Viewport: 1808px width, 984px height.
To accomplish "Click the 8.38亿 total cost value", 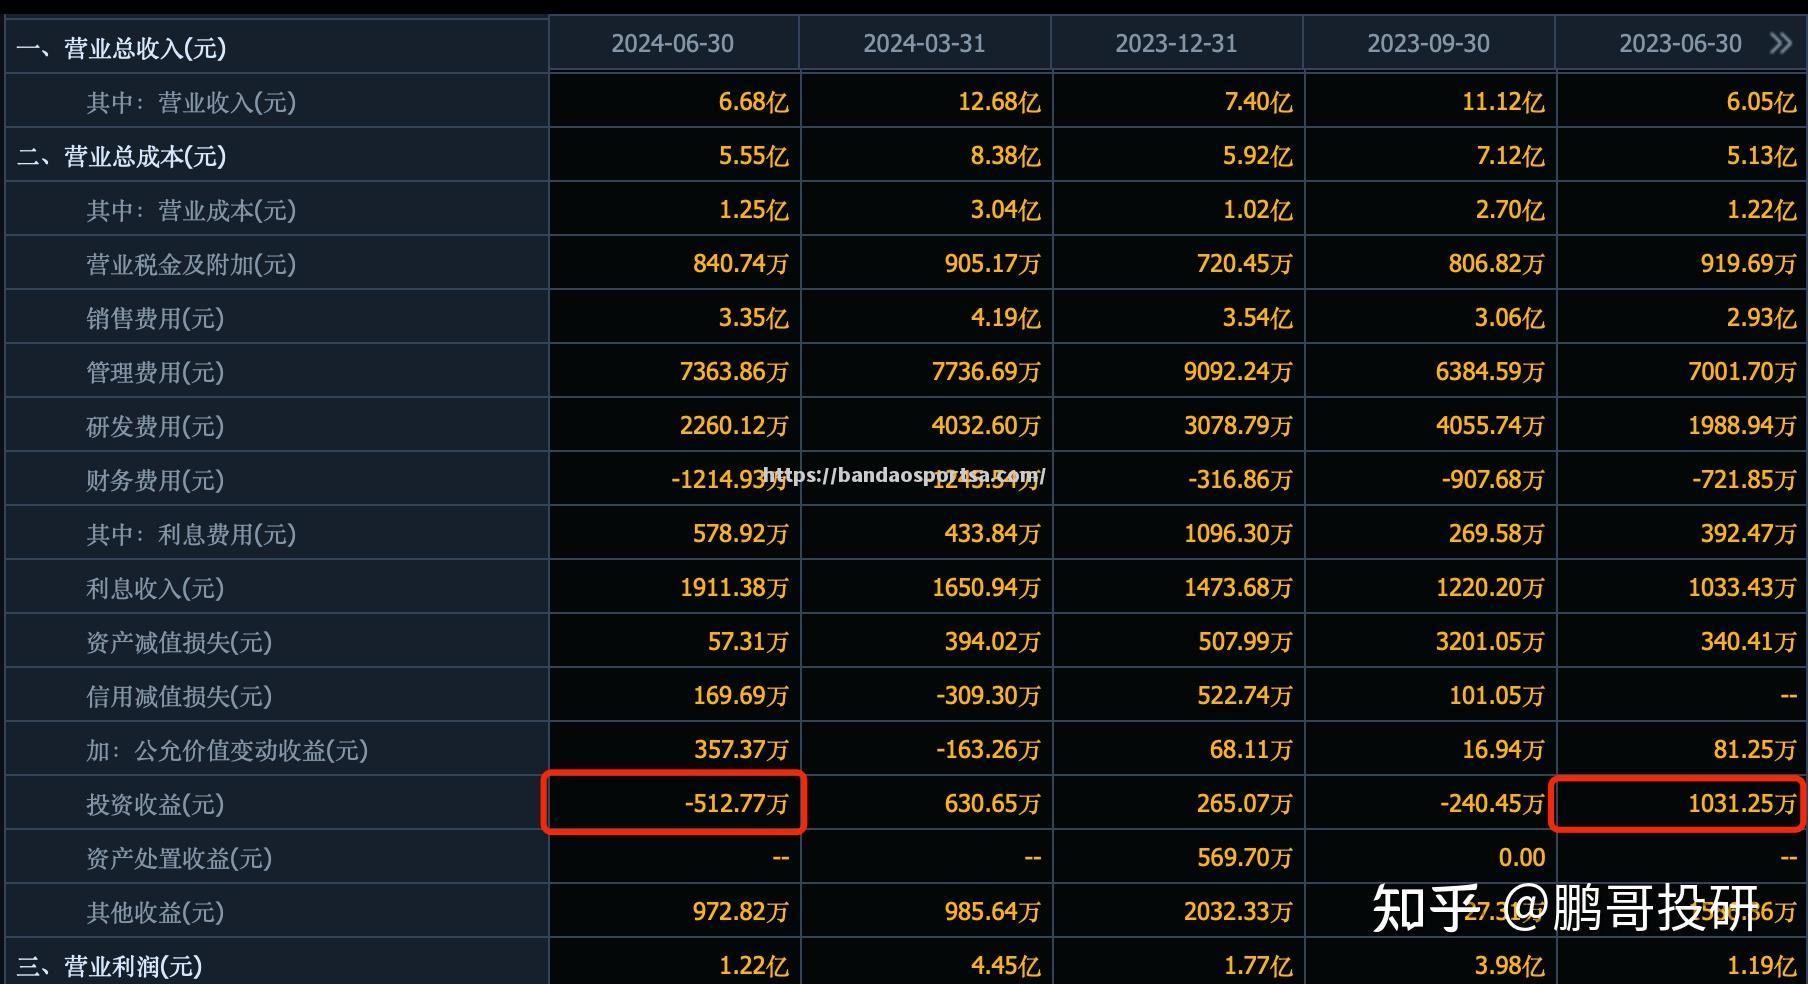I will point(1005,156).
